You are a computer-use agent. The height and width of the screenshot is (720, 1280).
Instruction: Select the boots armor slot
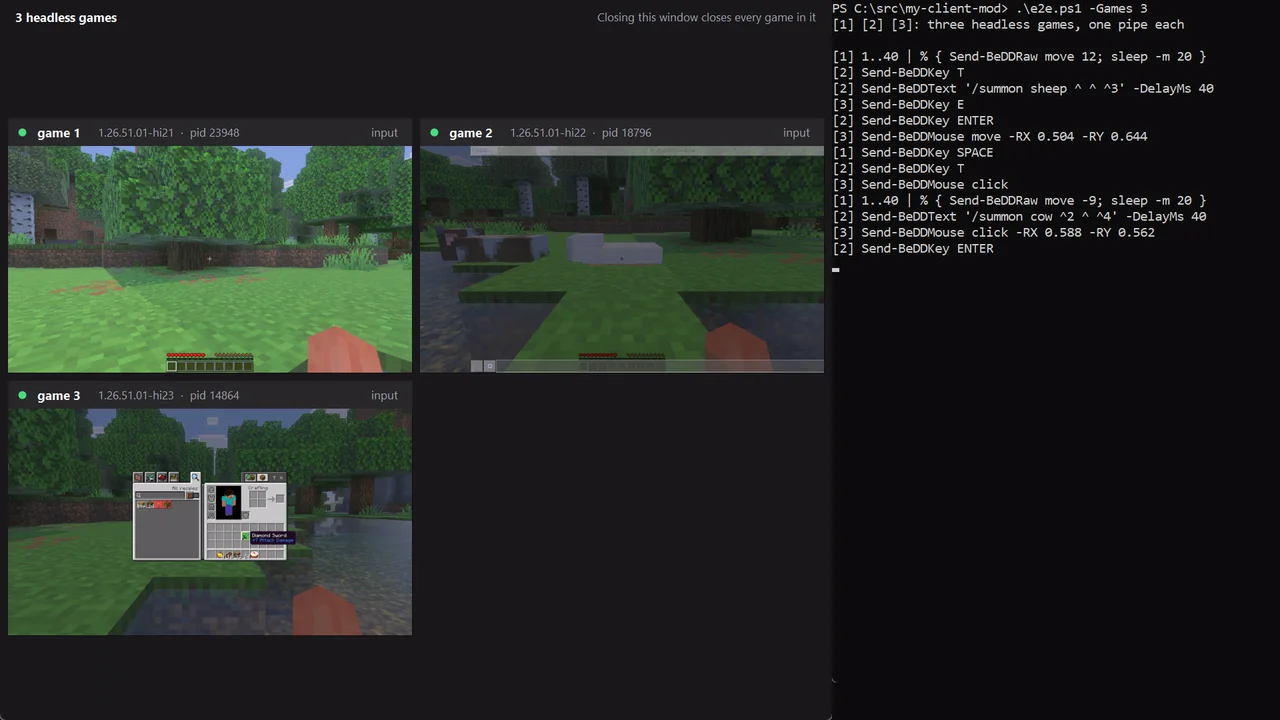coord(211,516)
